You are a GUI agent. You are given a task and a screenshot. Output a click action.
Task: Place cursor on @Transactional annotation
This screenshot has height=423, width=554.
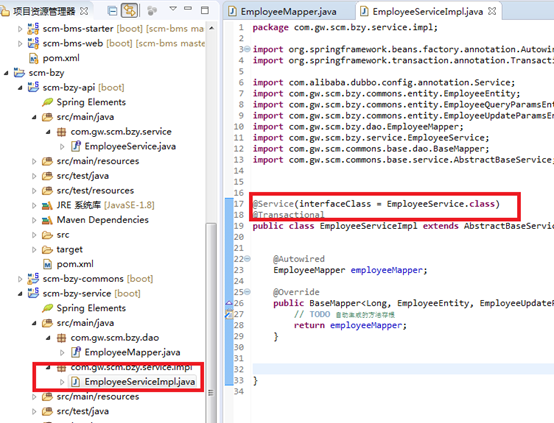pos(288,215)
